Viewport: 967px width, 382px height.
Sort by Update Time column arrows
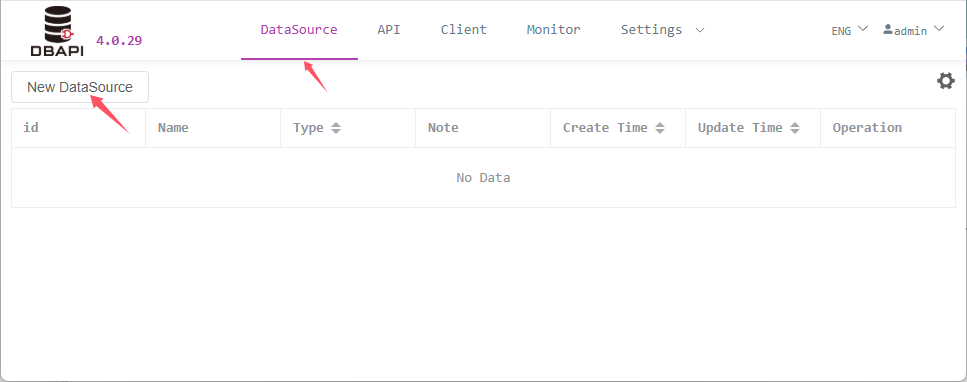coord(795,128)
